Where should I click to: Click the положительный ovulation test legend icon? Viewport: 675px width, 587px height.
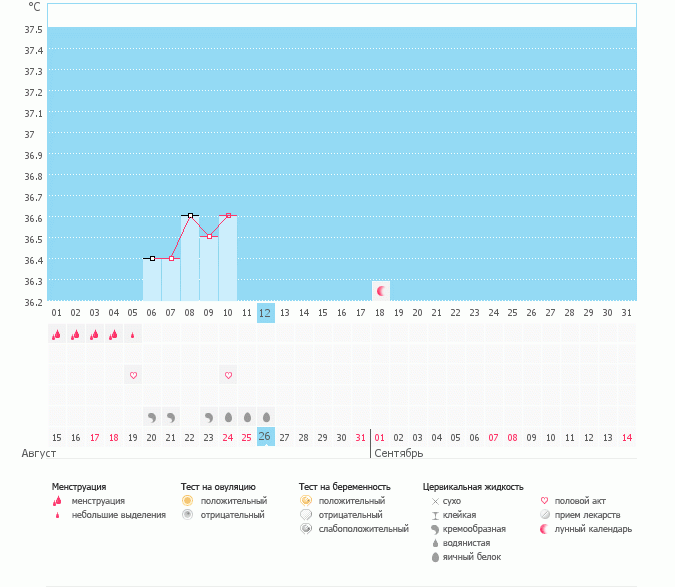187,500
